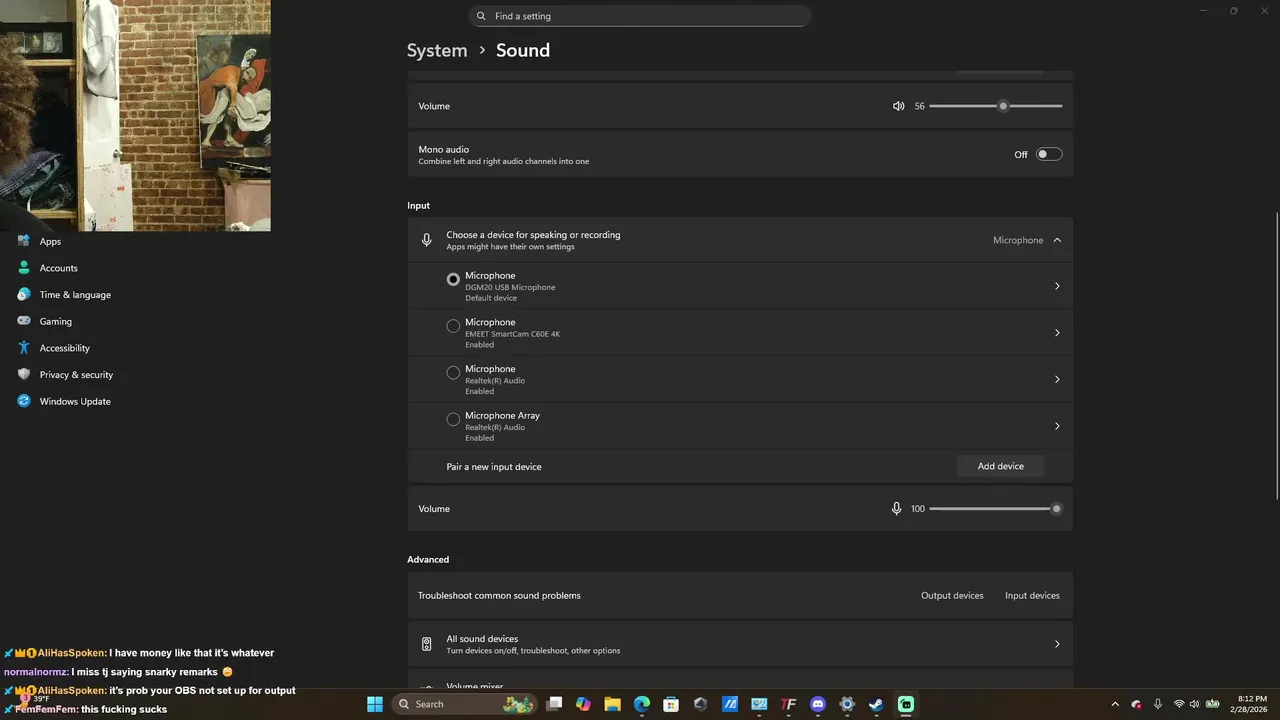Open EMEET SmartCam C60E 4K properties chevron
The image size is (1280, 720).
[1057, 333]
